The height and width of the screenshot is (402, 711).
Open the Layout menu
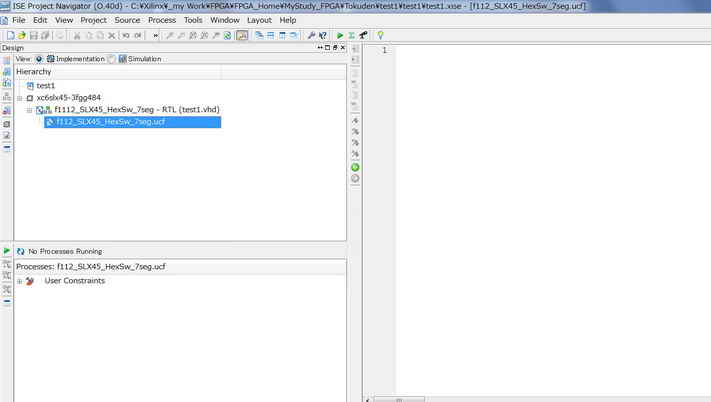point(259,20)
